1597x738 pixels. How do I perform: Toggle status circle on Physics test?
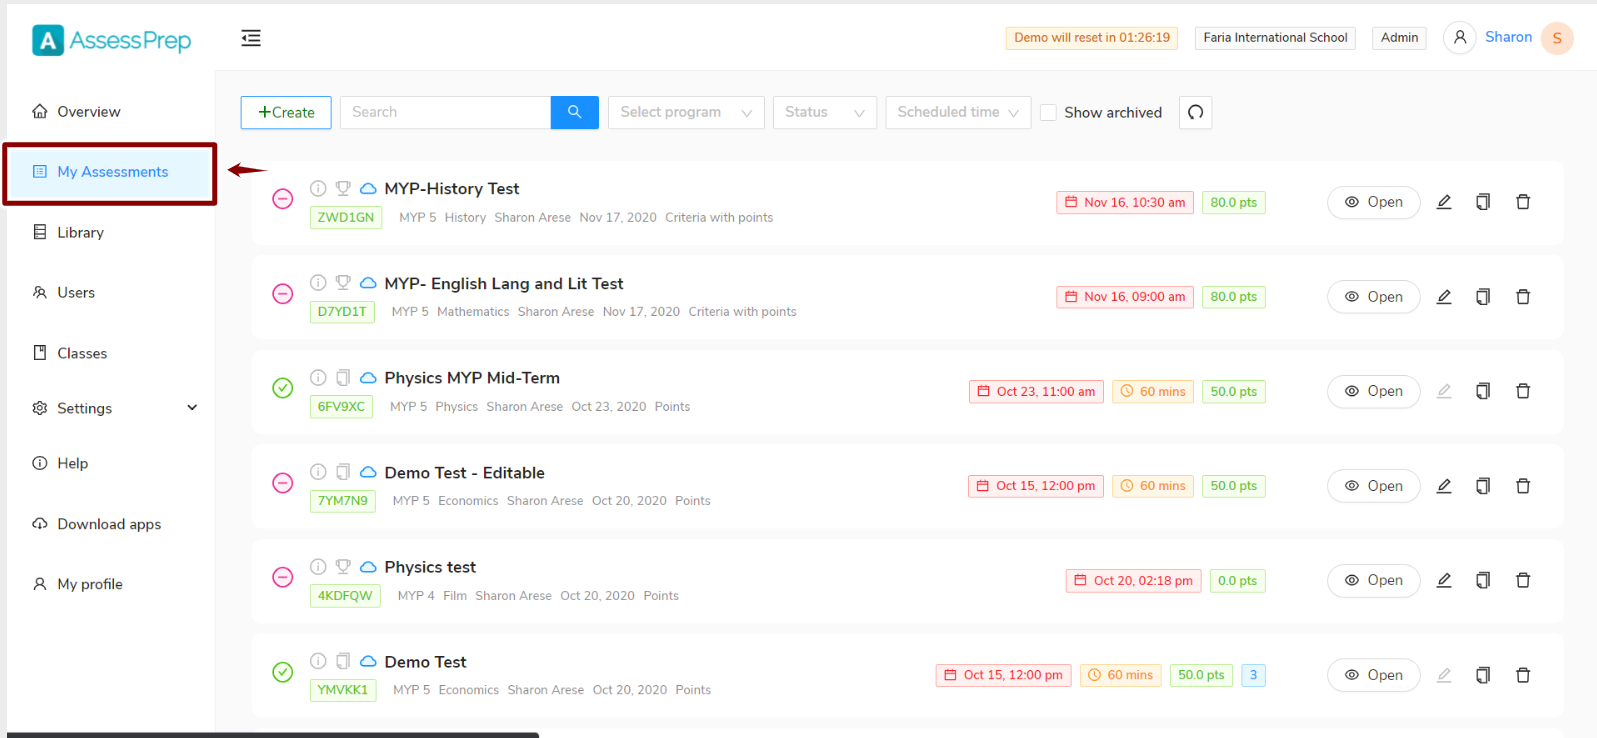(x=283, y=577)
